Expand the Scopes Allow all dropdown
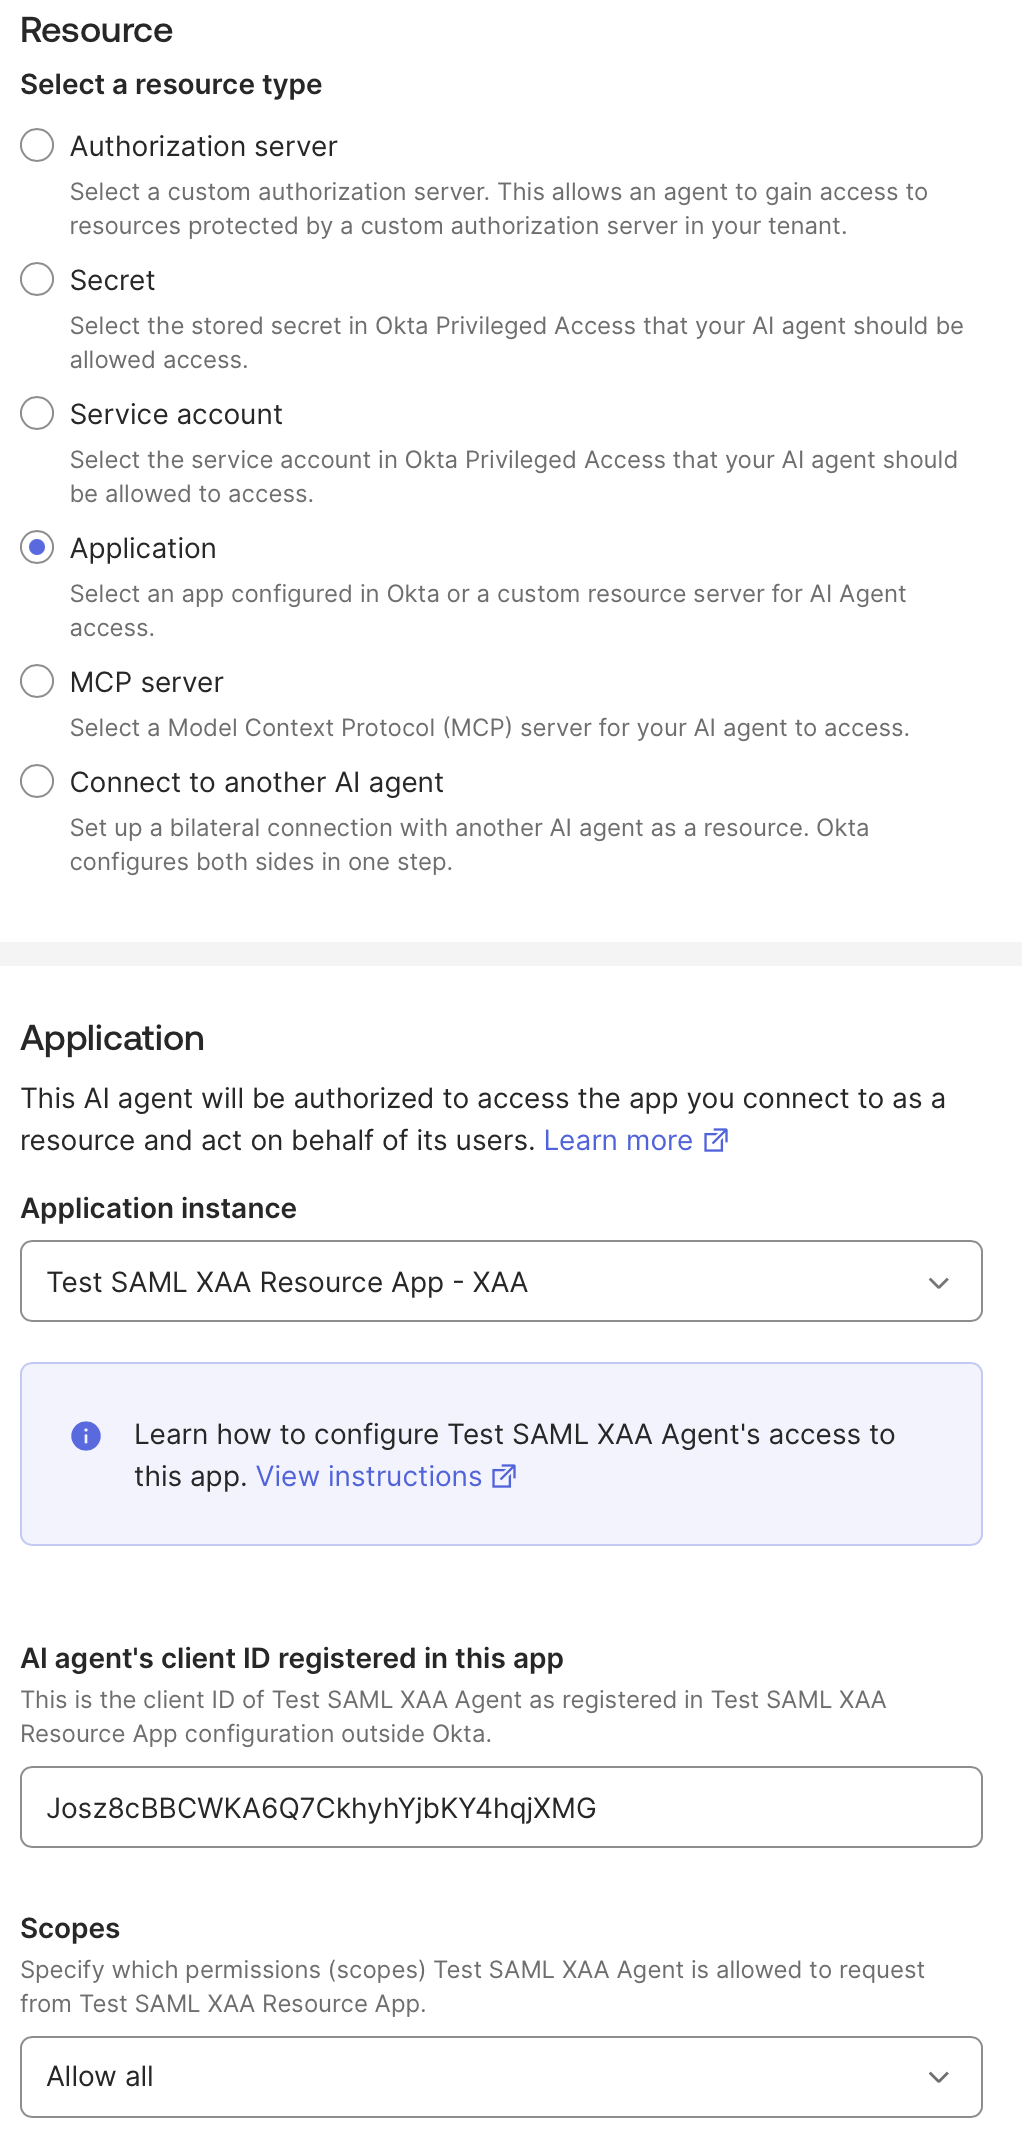 coord(501,2077)
